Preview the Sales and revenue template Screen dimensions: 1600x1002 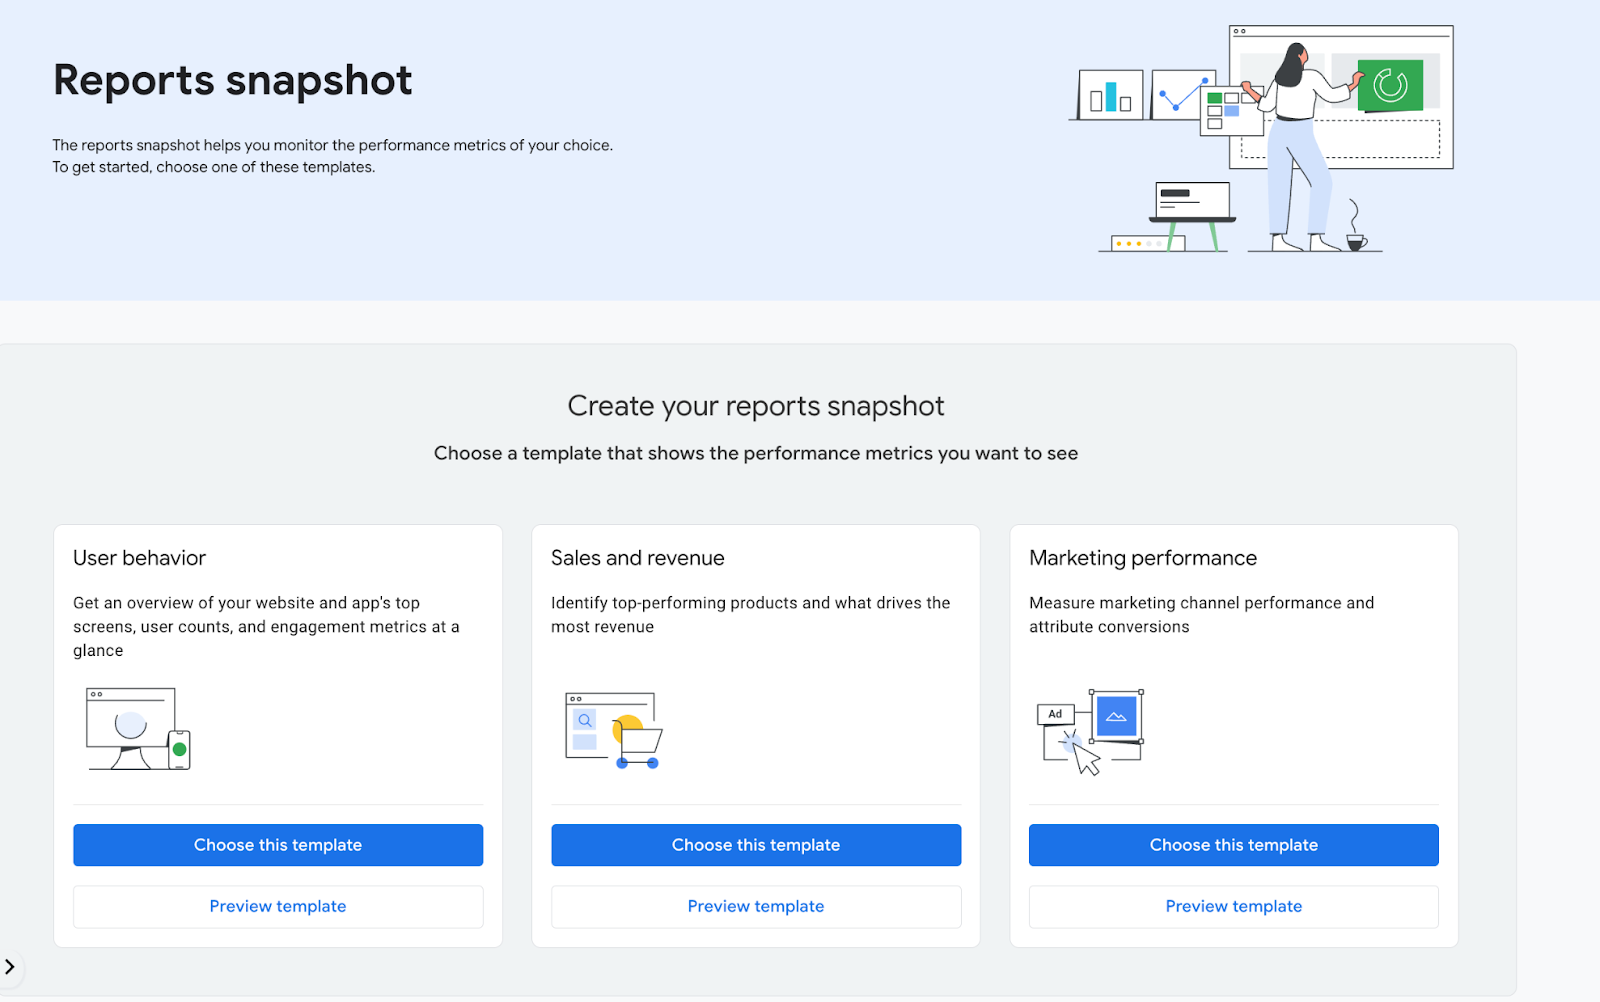pos(755,906)
